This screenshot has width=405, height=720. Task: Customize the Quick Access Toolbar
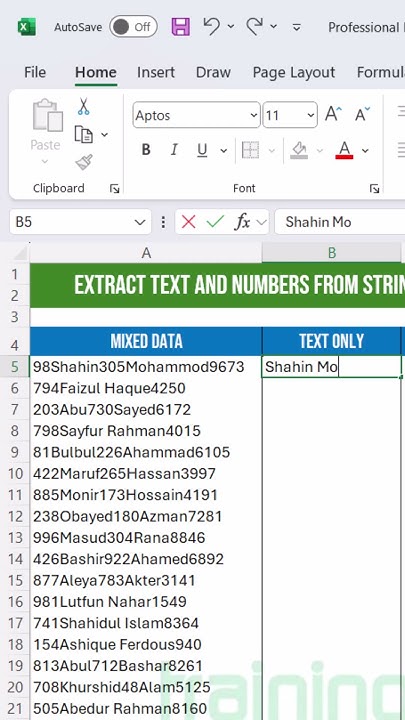point(297,28)
